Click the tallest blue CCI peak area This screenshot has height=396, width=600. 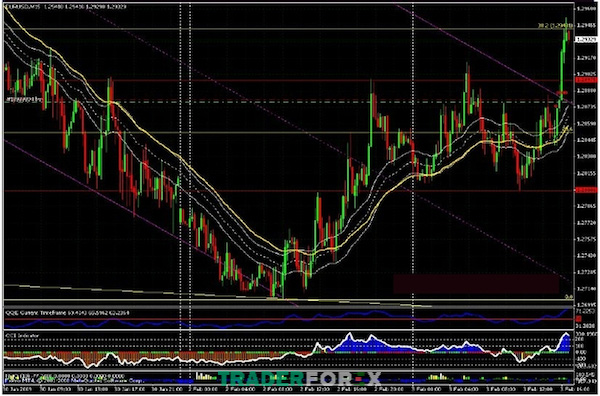click(x=349, y=340)
